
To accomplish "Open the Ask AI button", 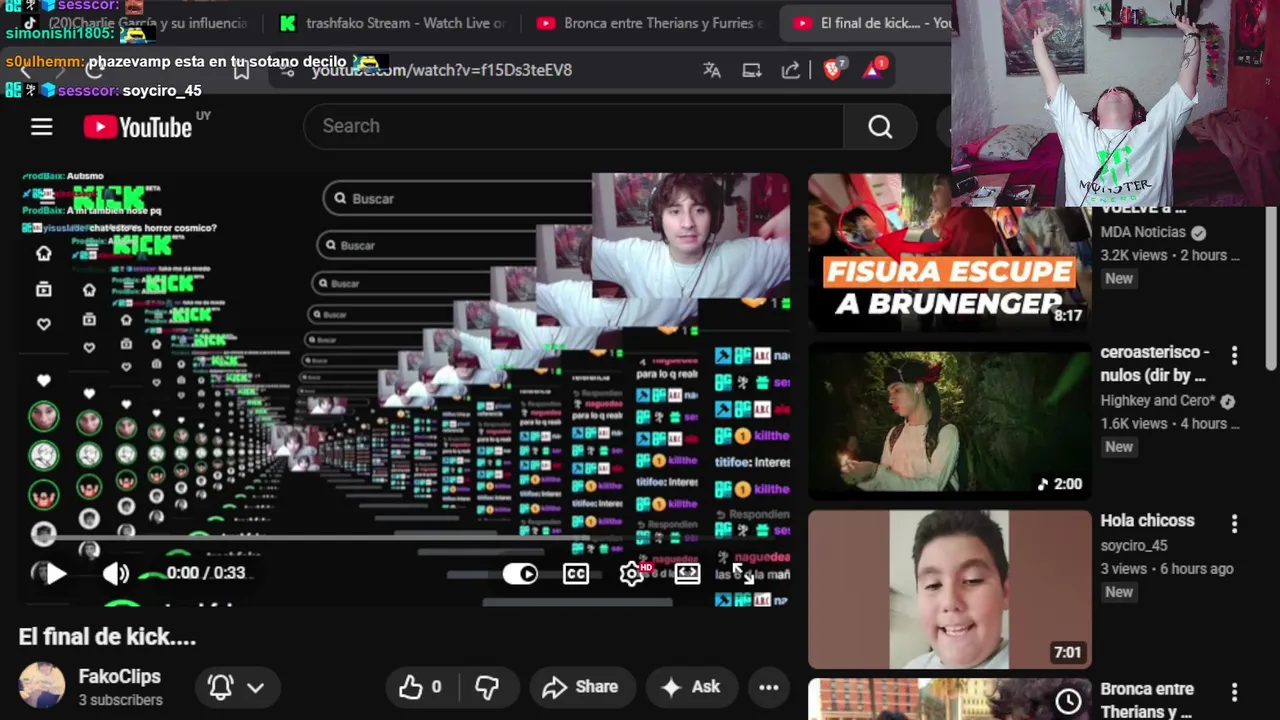I will click(x=691, y=687).
